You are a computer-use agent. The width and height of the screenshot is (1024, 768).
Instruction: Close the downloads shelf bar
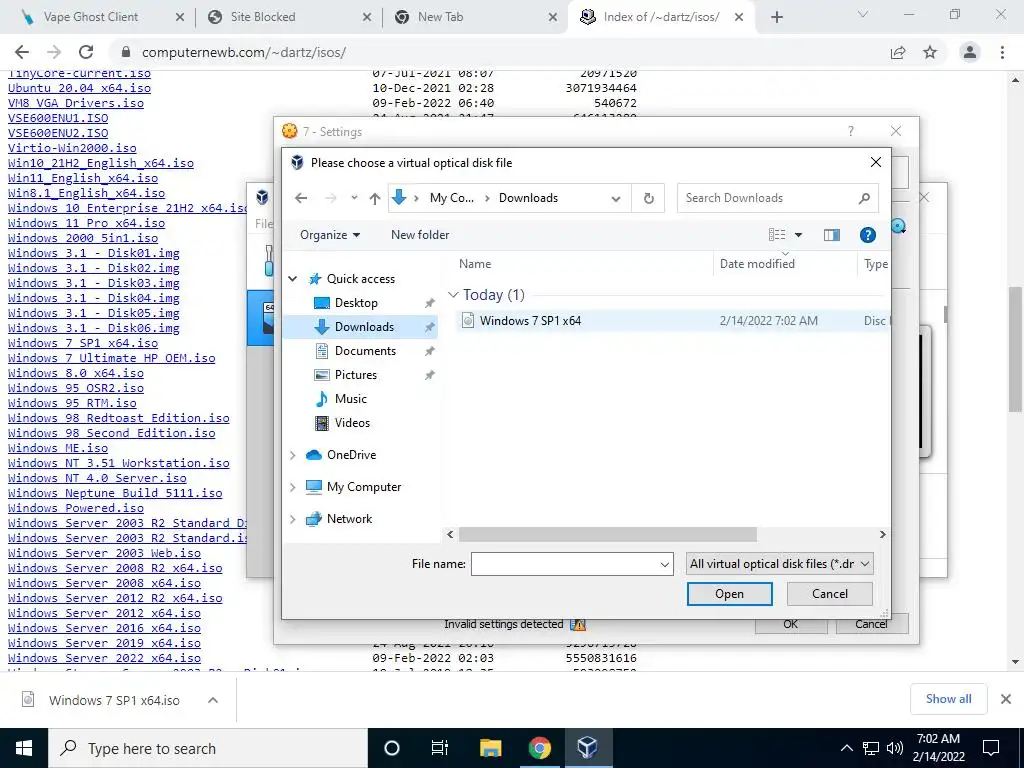point(1006,699)
